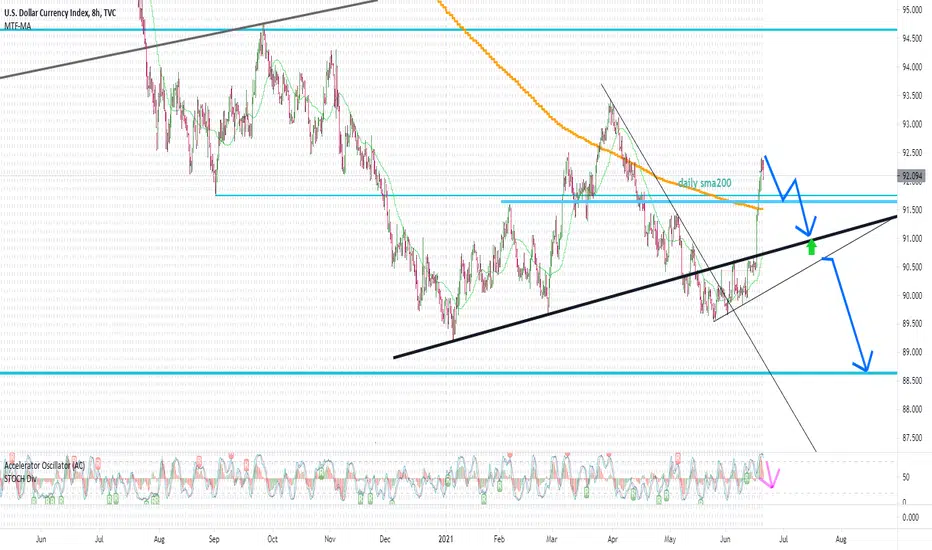932x550 pixels.
Task: Click the 94.000 price axis label
Action: tap(912, 67)
